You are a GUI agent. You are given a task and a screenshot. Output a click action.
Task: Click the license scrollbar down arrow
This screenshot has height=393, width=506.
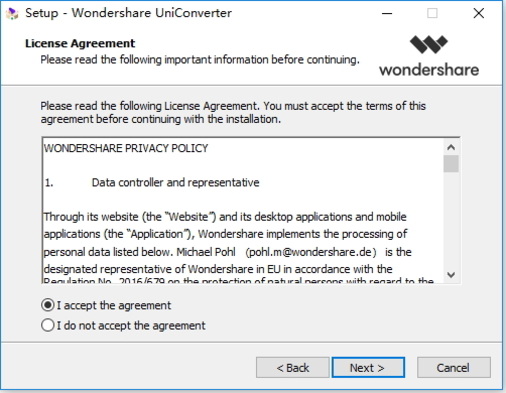click(x=451, y=275)
